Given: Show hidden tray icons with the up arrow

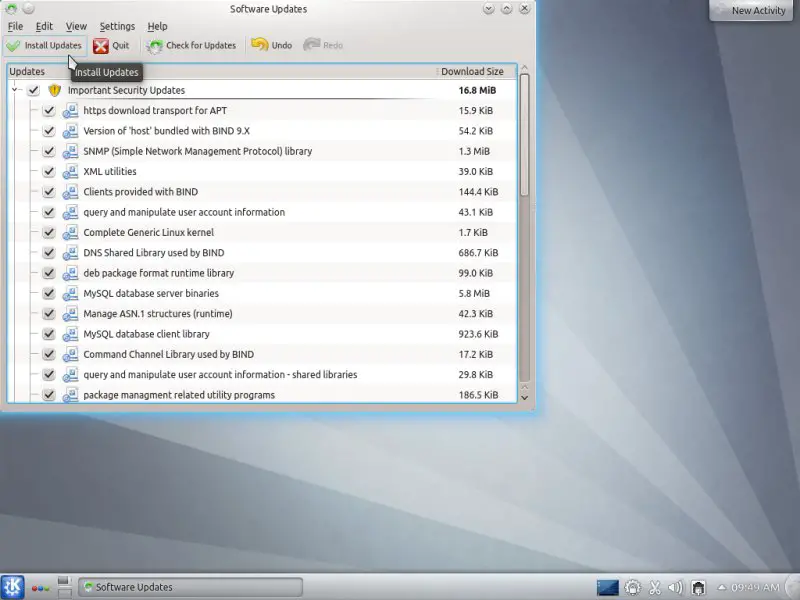Looking at the screenshot, I should (x=721, y=587).
